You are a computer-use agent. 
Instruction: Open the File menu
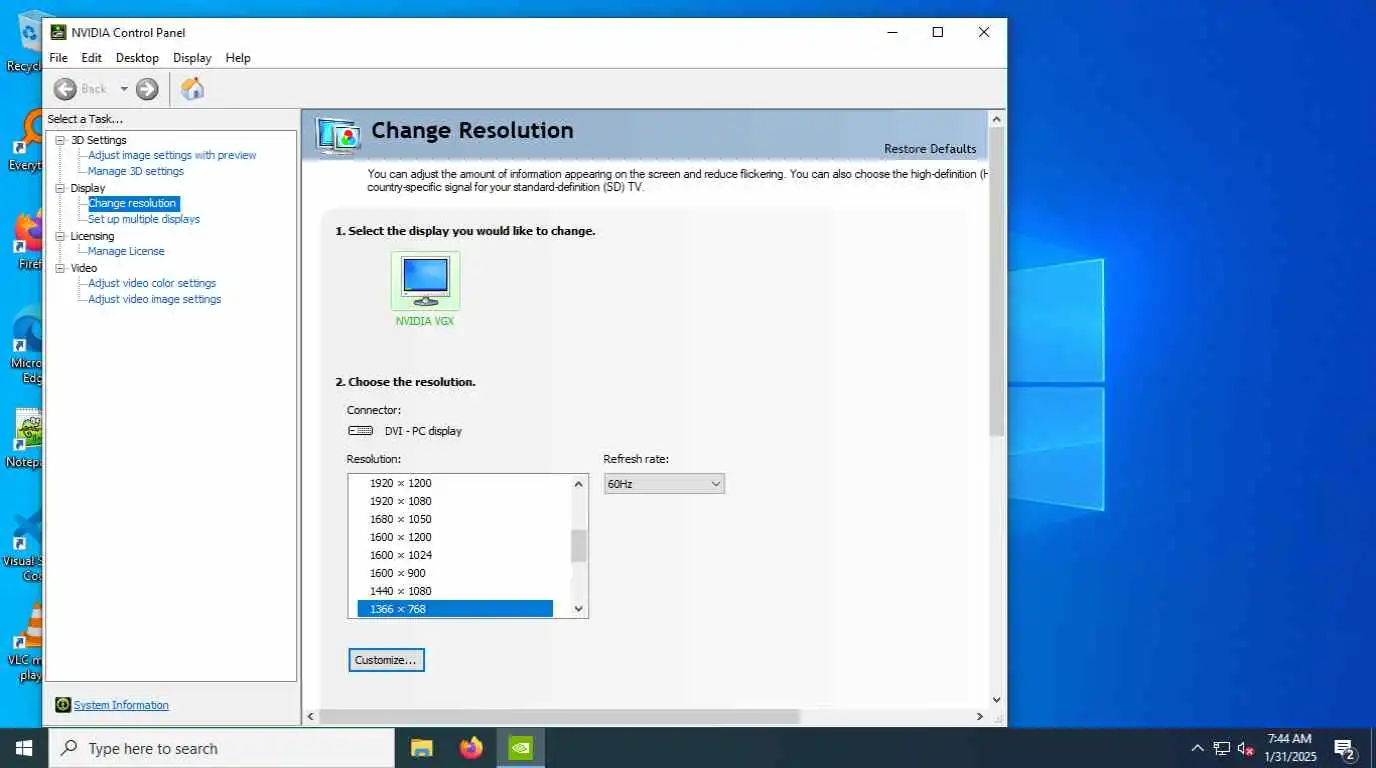click(59, 58)
